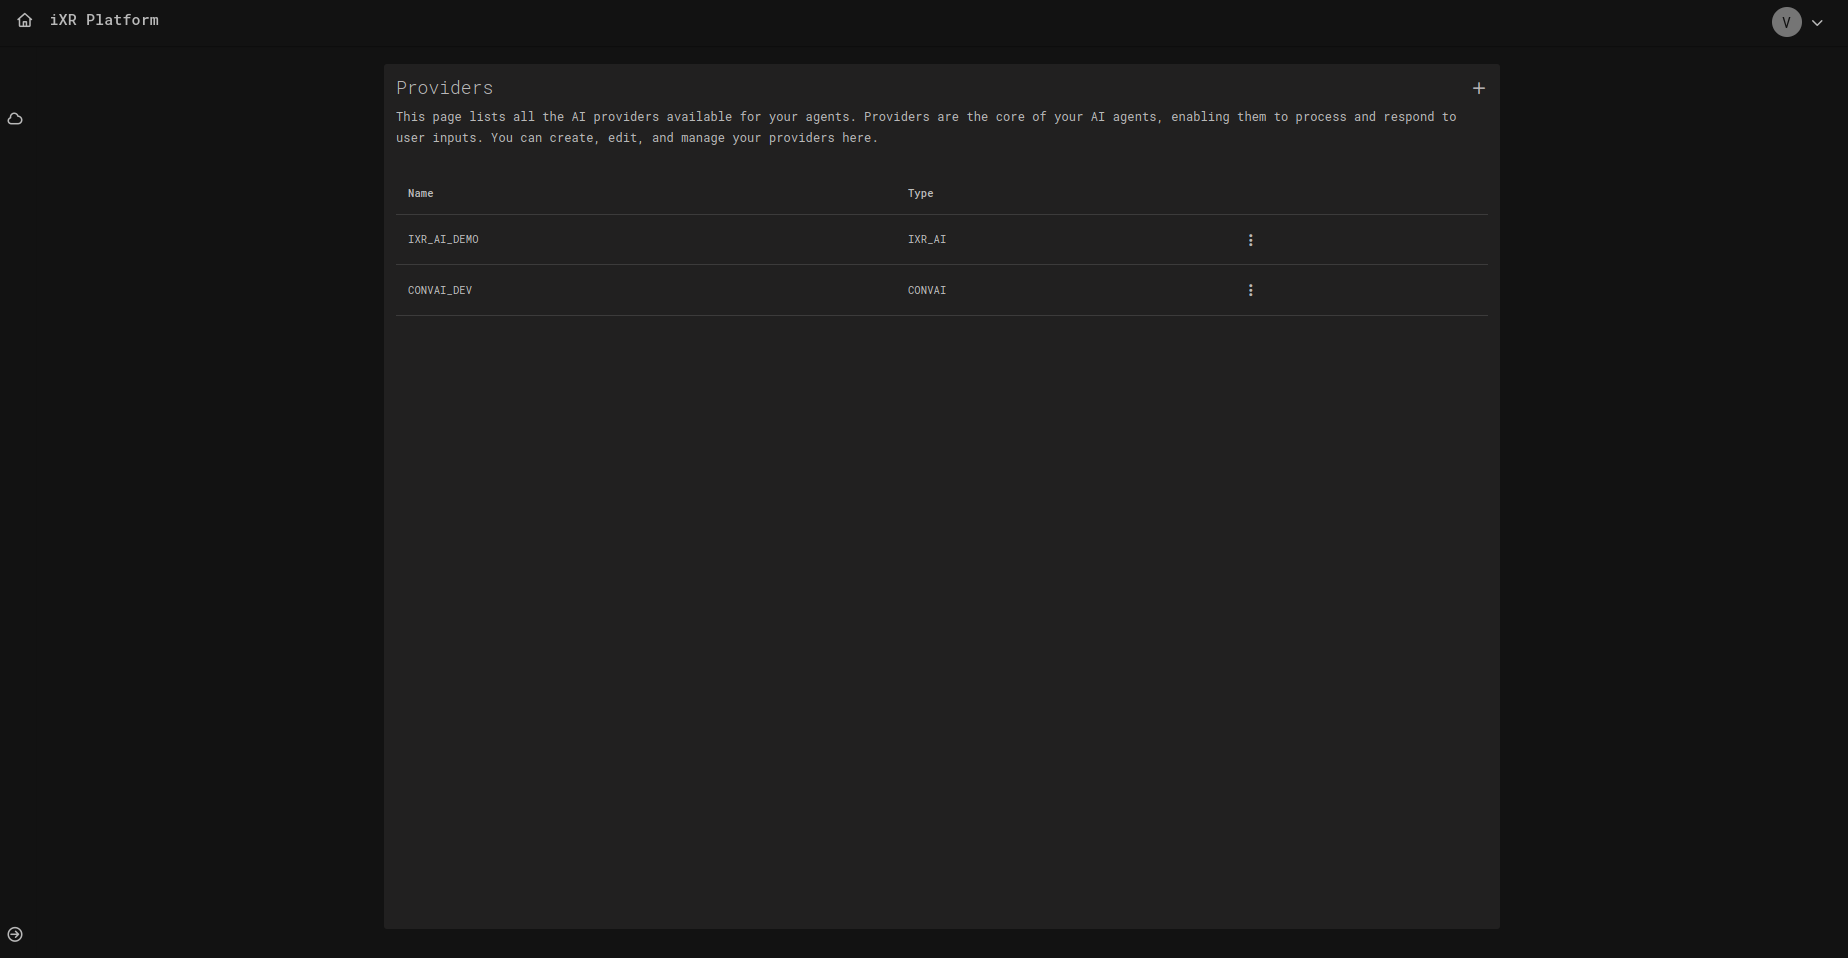This screenshot has height=958, width=1848.
Task: Open options menu for CONVAI_DEV
Action: [1250, 290]
